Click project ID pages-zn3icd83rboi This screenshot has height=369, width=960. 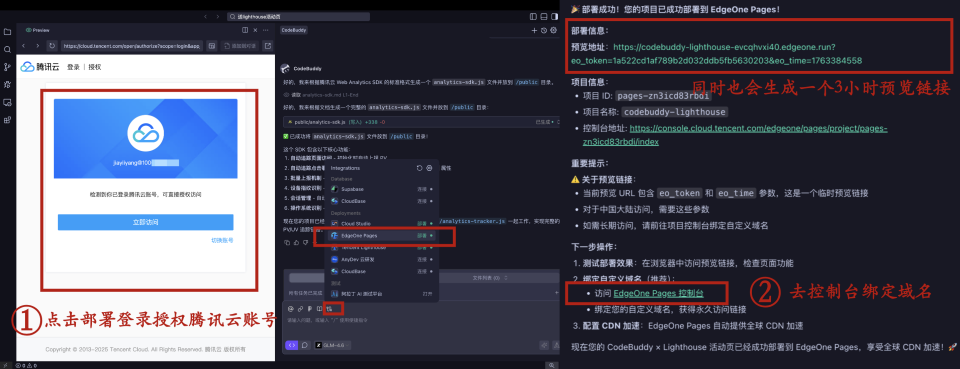coord(662,95)
